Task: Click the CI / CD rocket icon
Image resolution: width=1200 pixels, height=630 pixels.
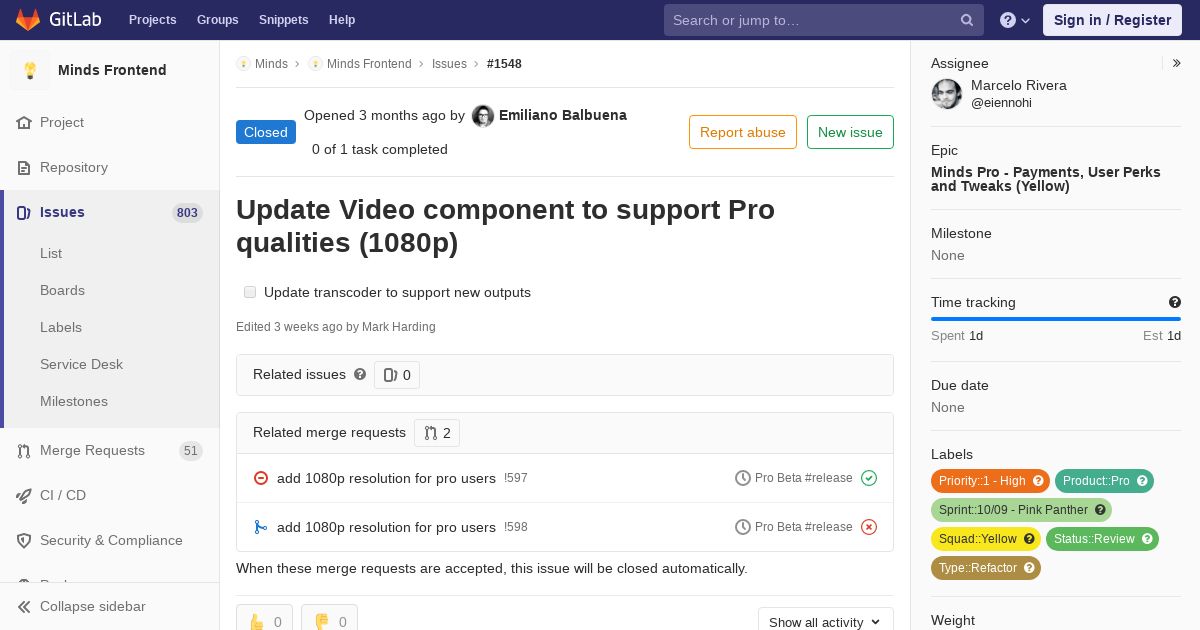Action: (24, 495)
